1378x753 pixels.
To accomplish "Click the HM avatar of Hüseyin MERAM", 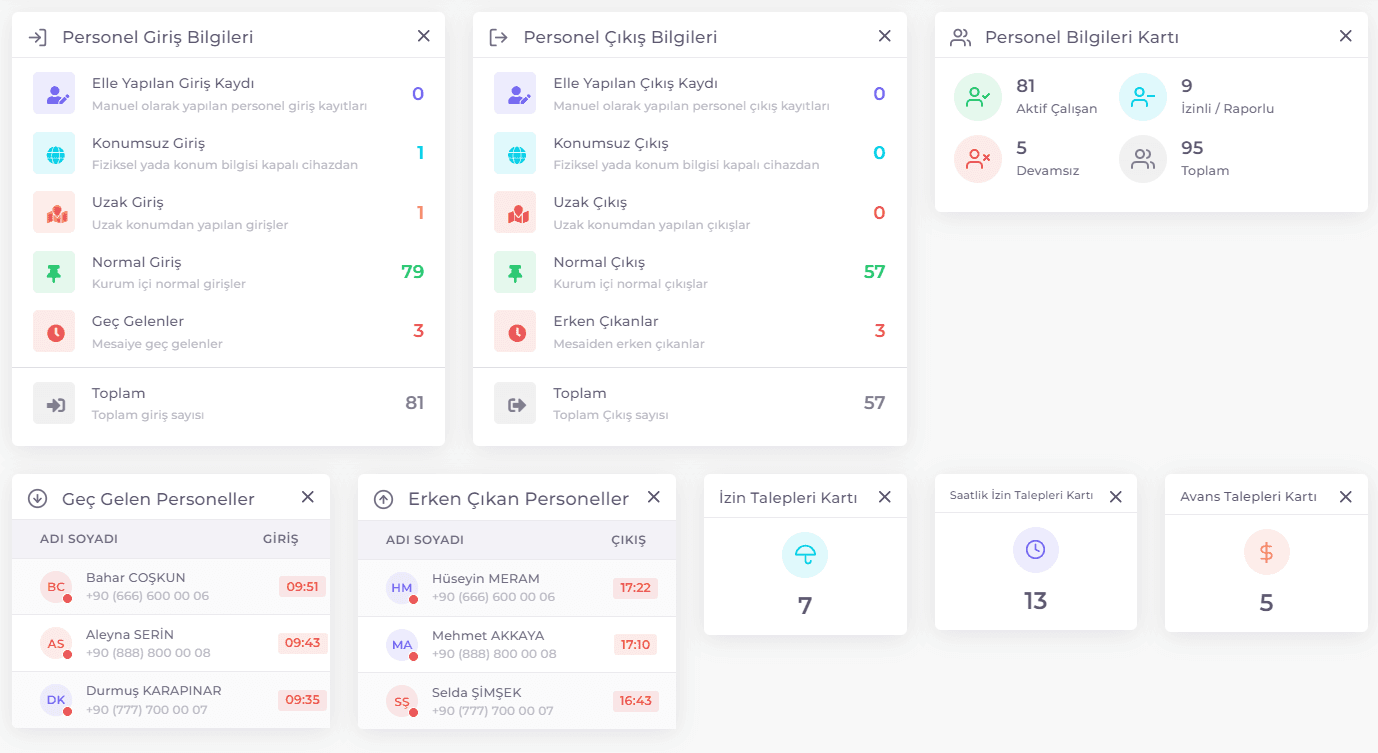I will [x=402, y=588].
